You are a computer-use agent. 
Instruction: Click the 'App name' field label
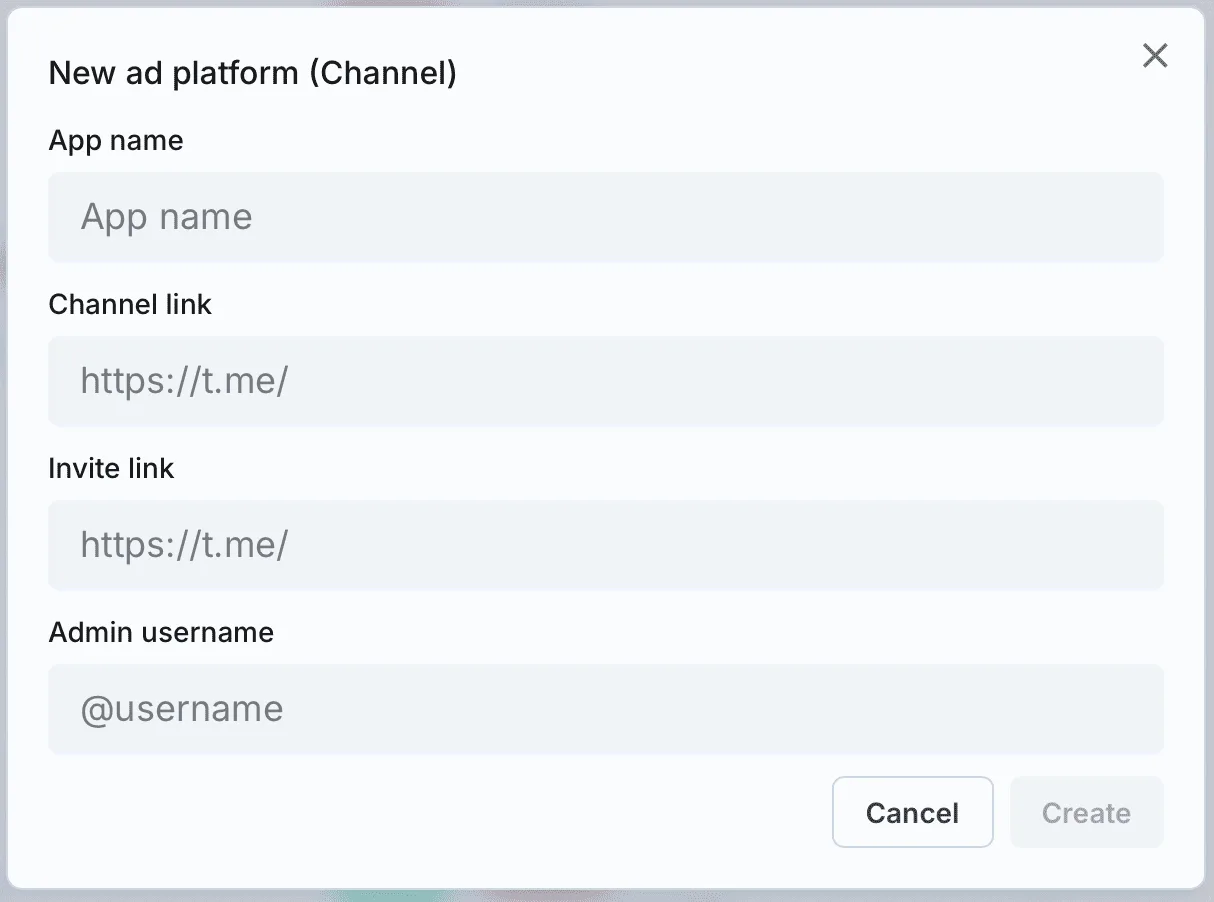[116, 140]
